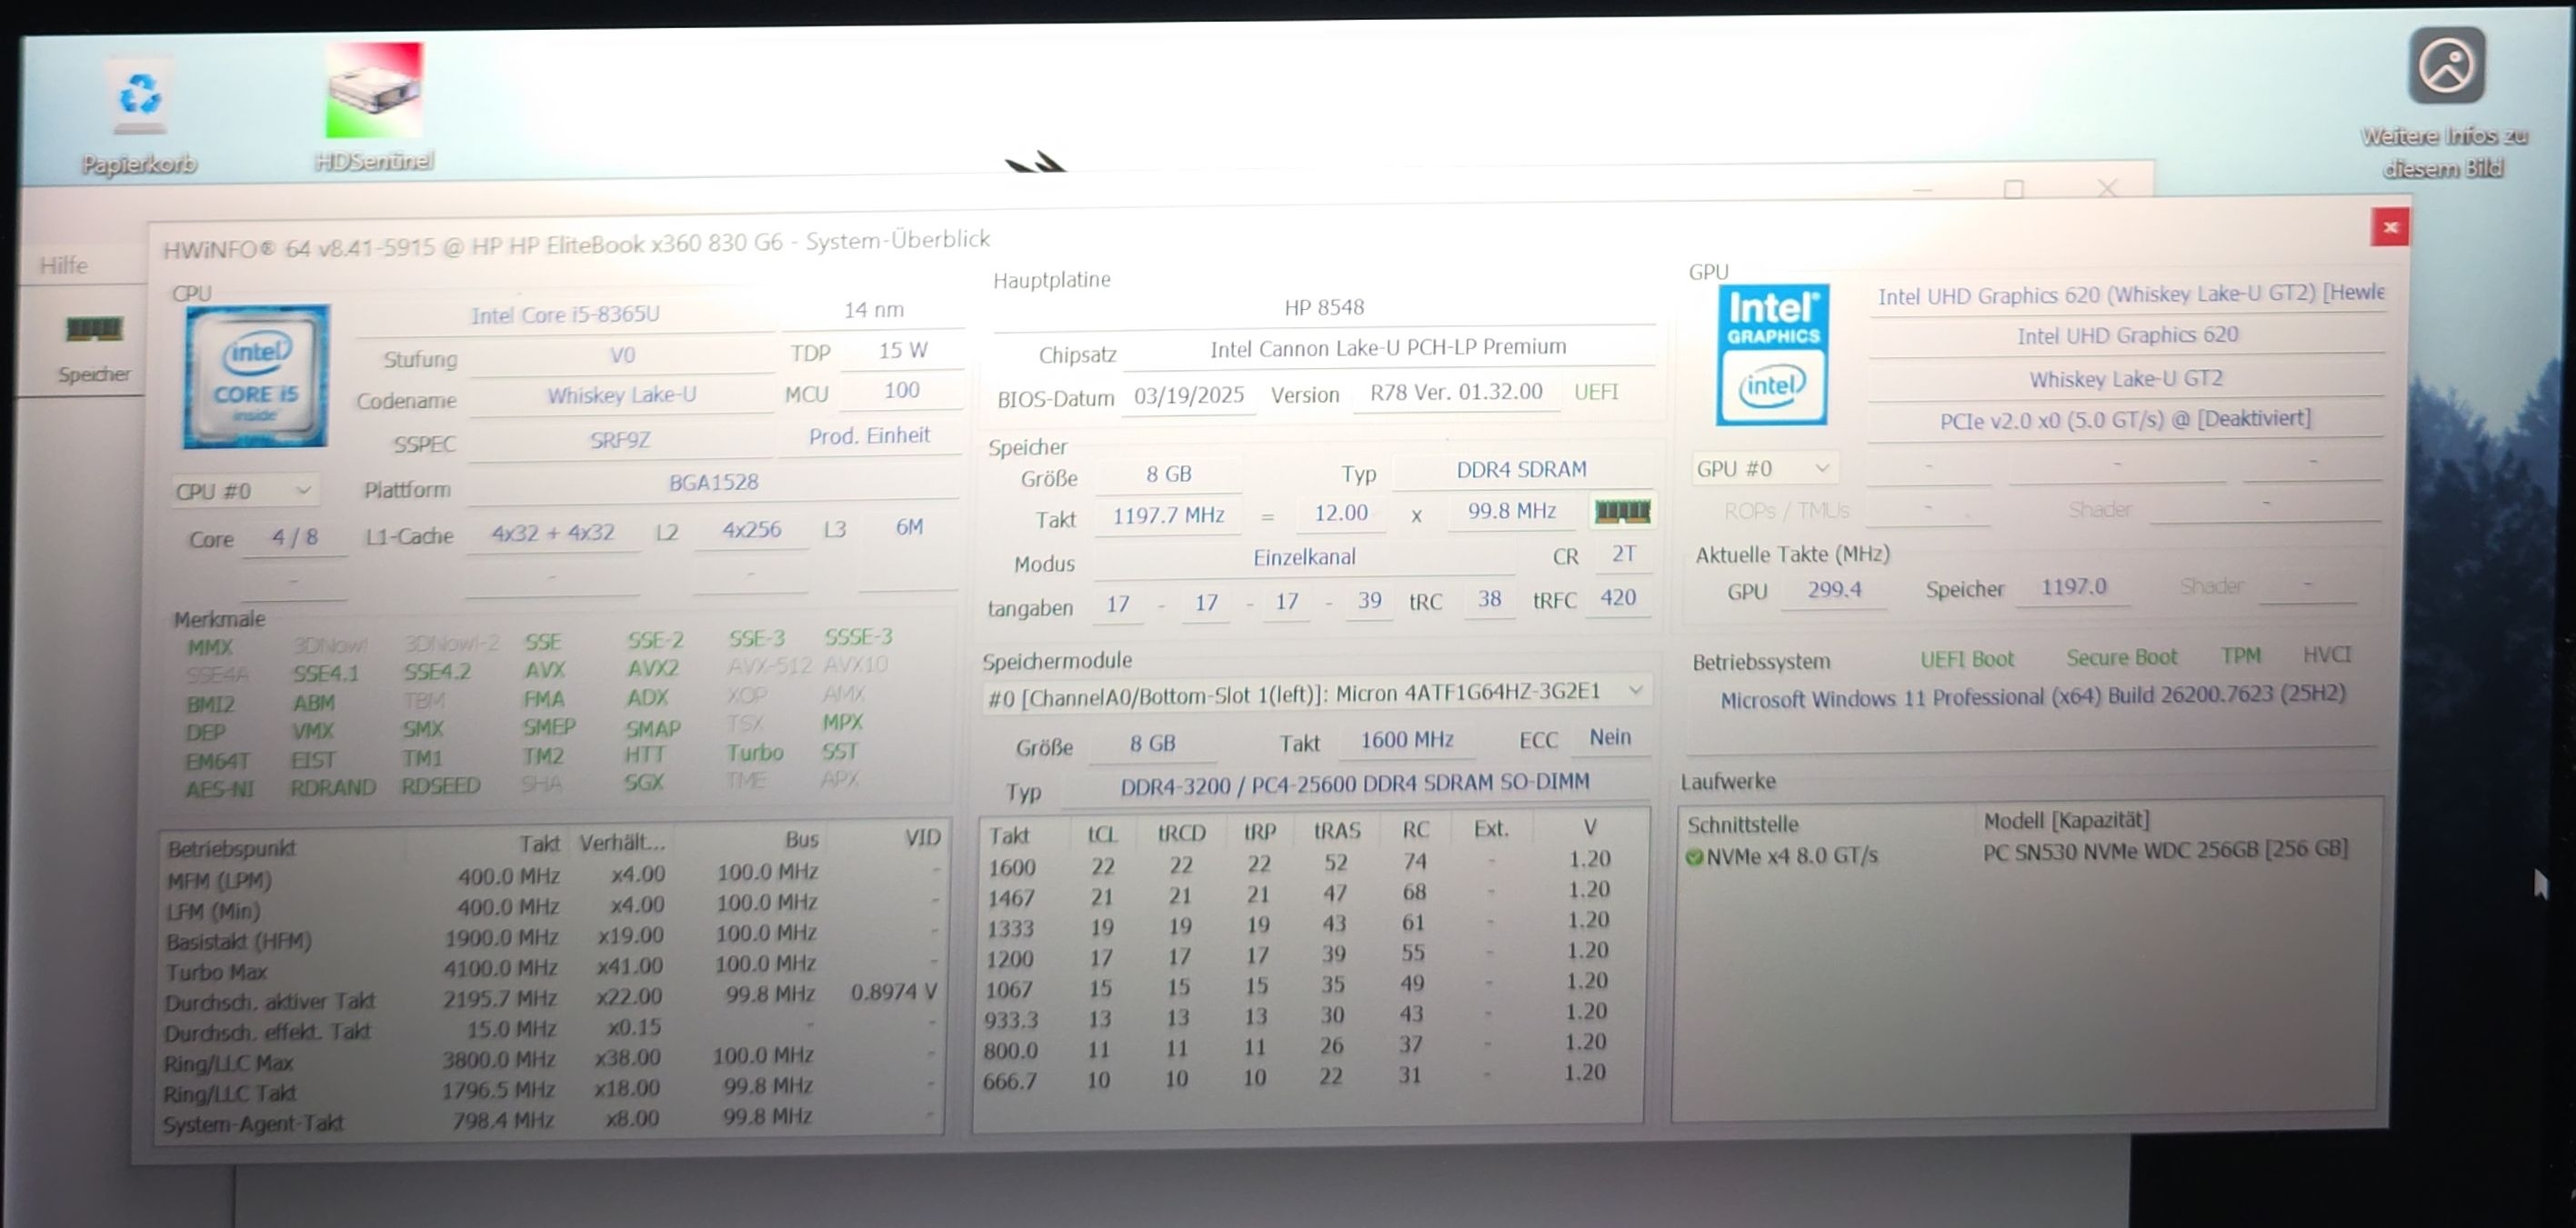
Task: Select the 666.7 row in timings table
Action: pos(1311,1078)
